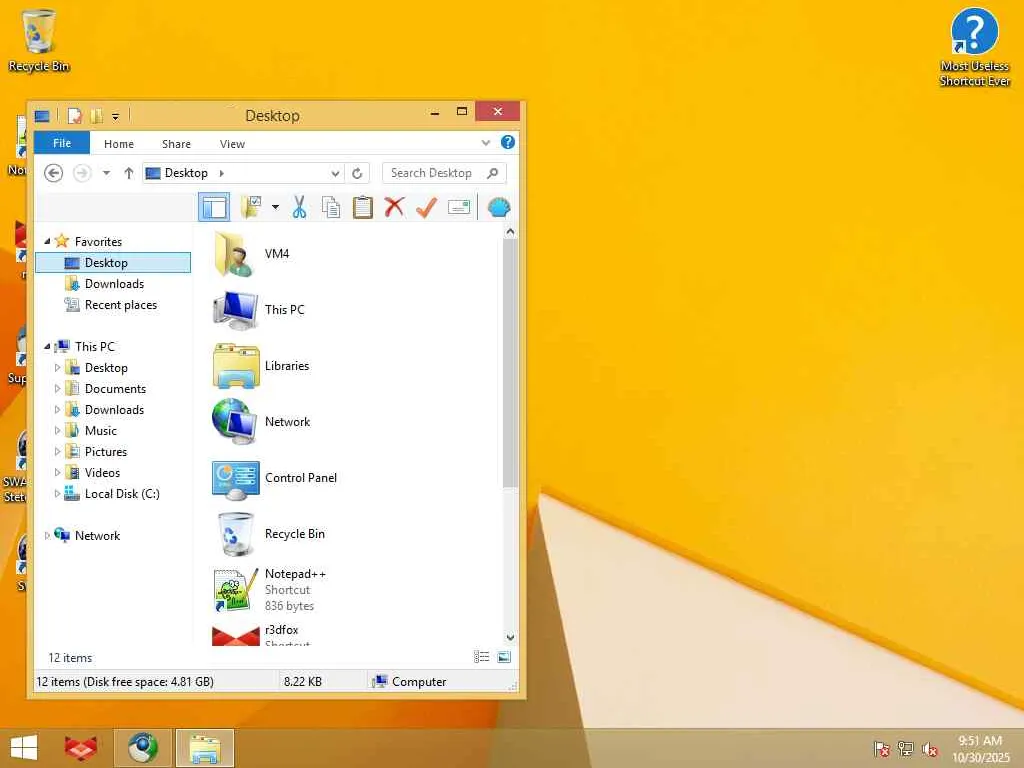Open the Most Useless Shortcut Ever desktop icon
This screenshot has height=768, width=1024.
[974, 47]
